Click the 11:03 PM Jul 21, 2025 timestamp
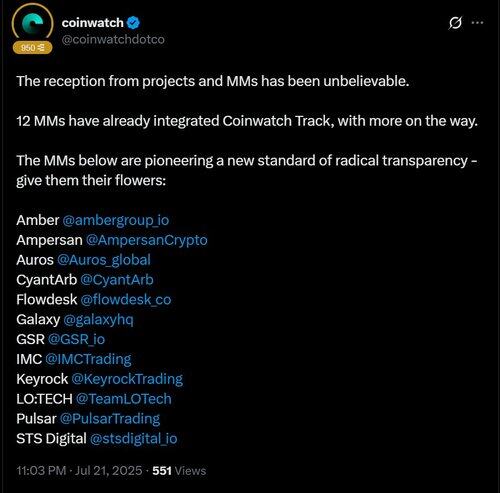This screenshot has height=493, width=500. tap(79, 471)
